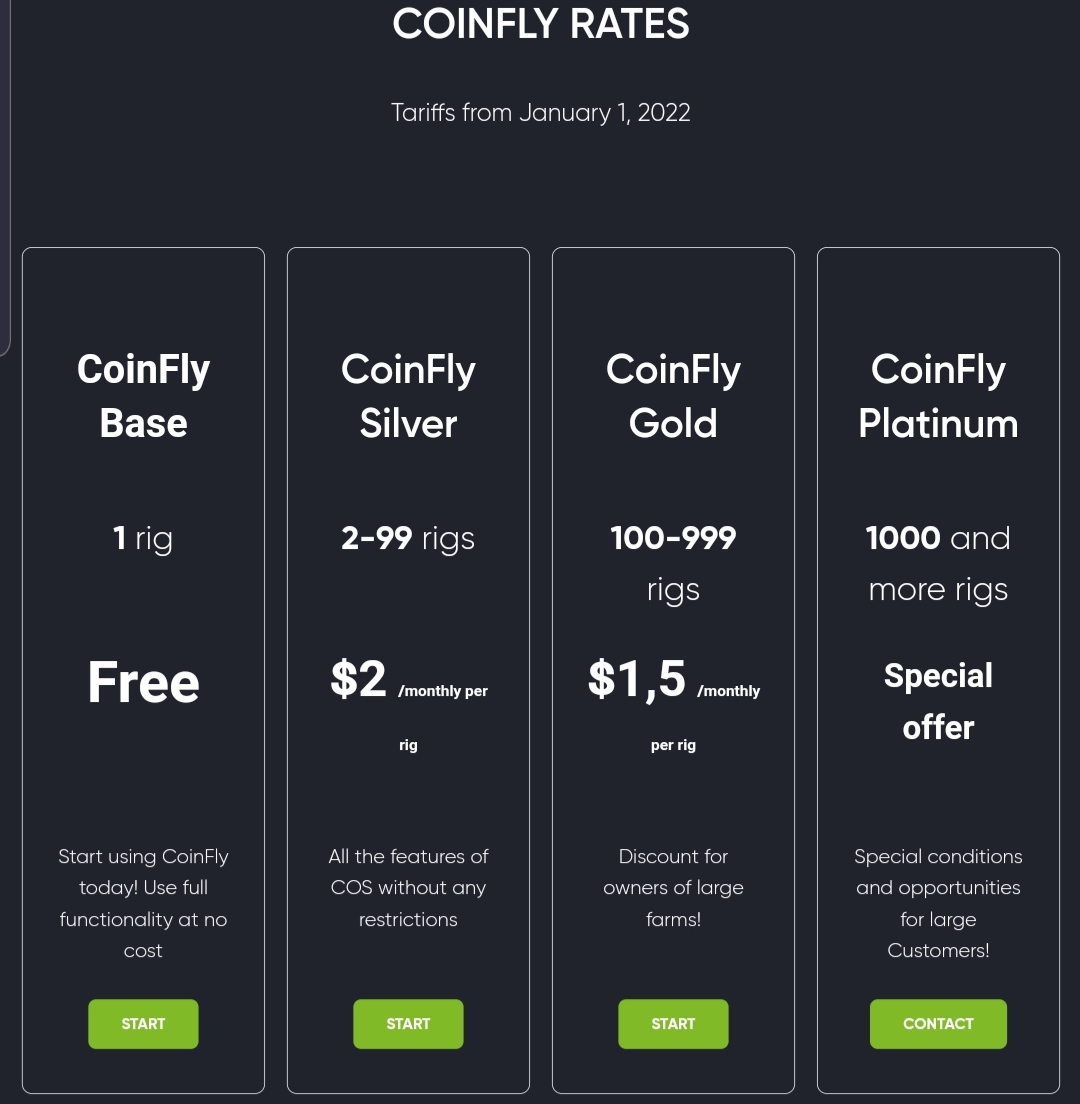Click the Special offer text
Screen dimensions: 1080x1104
coord(938,701)
